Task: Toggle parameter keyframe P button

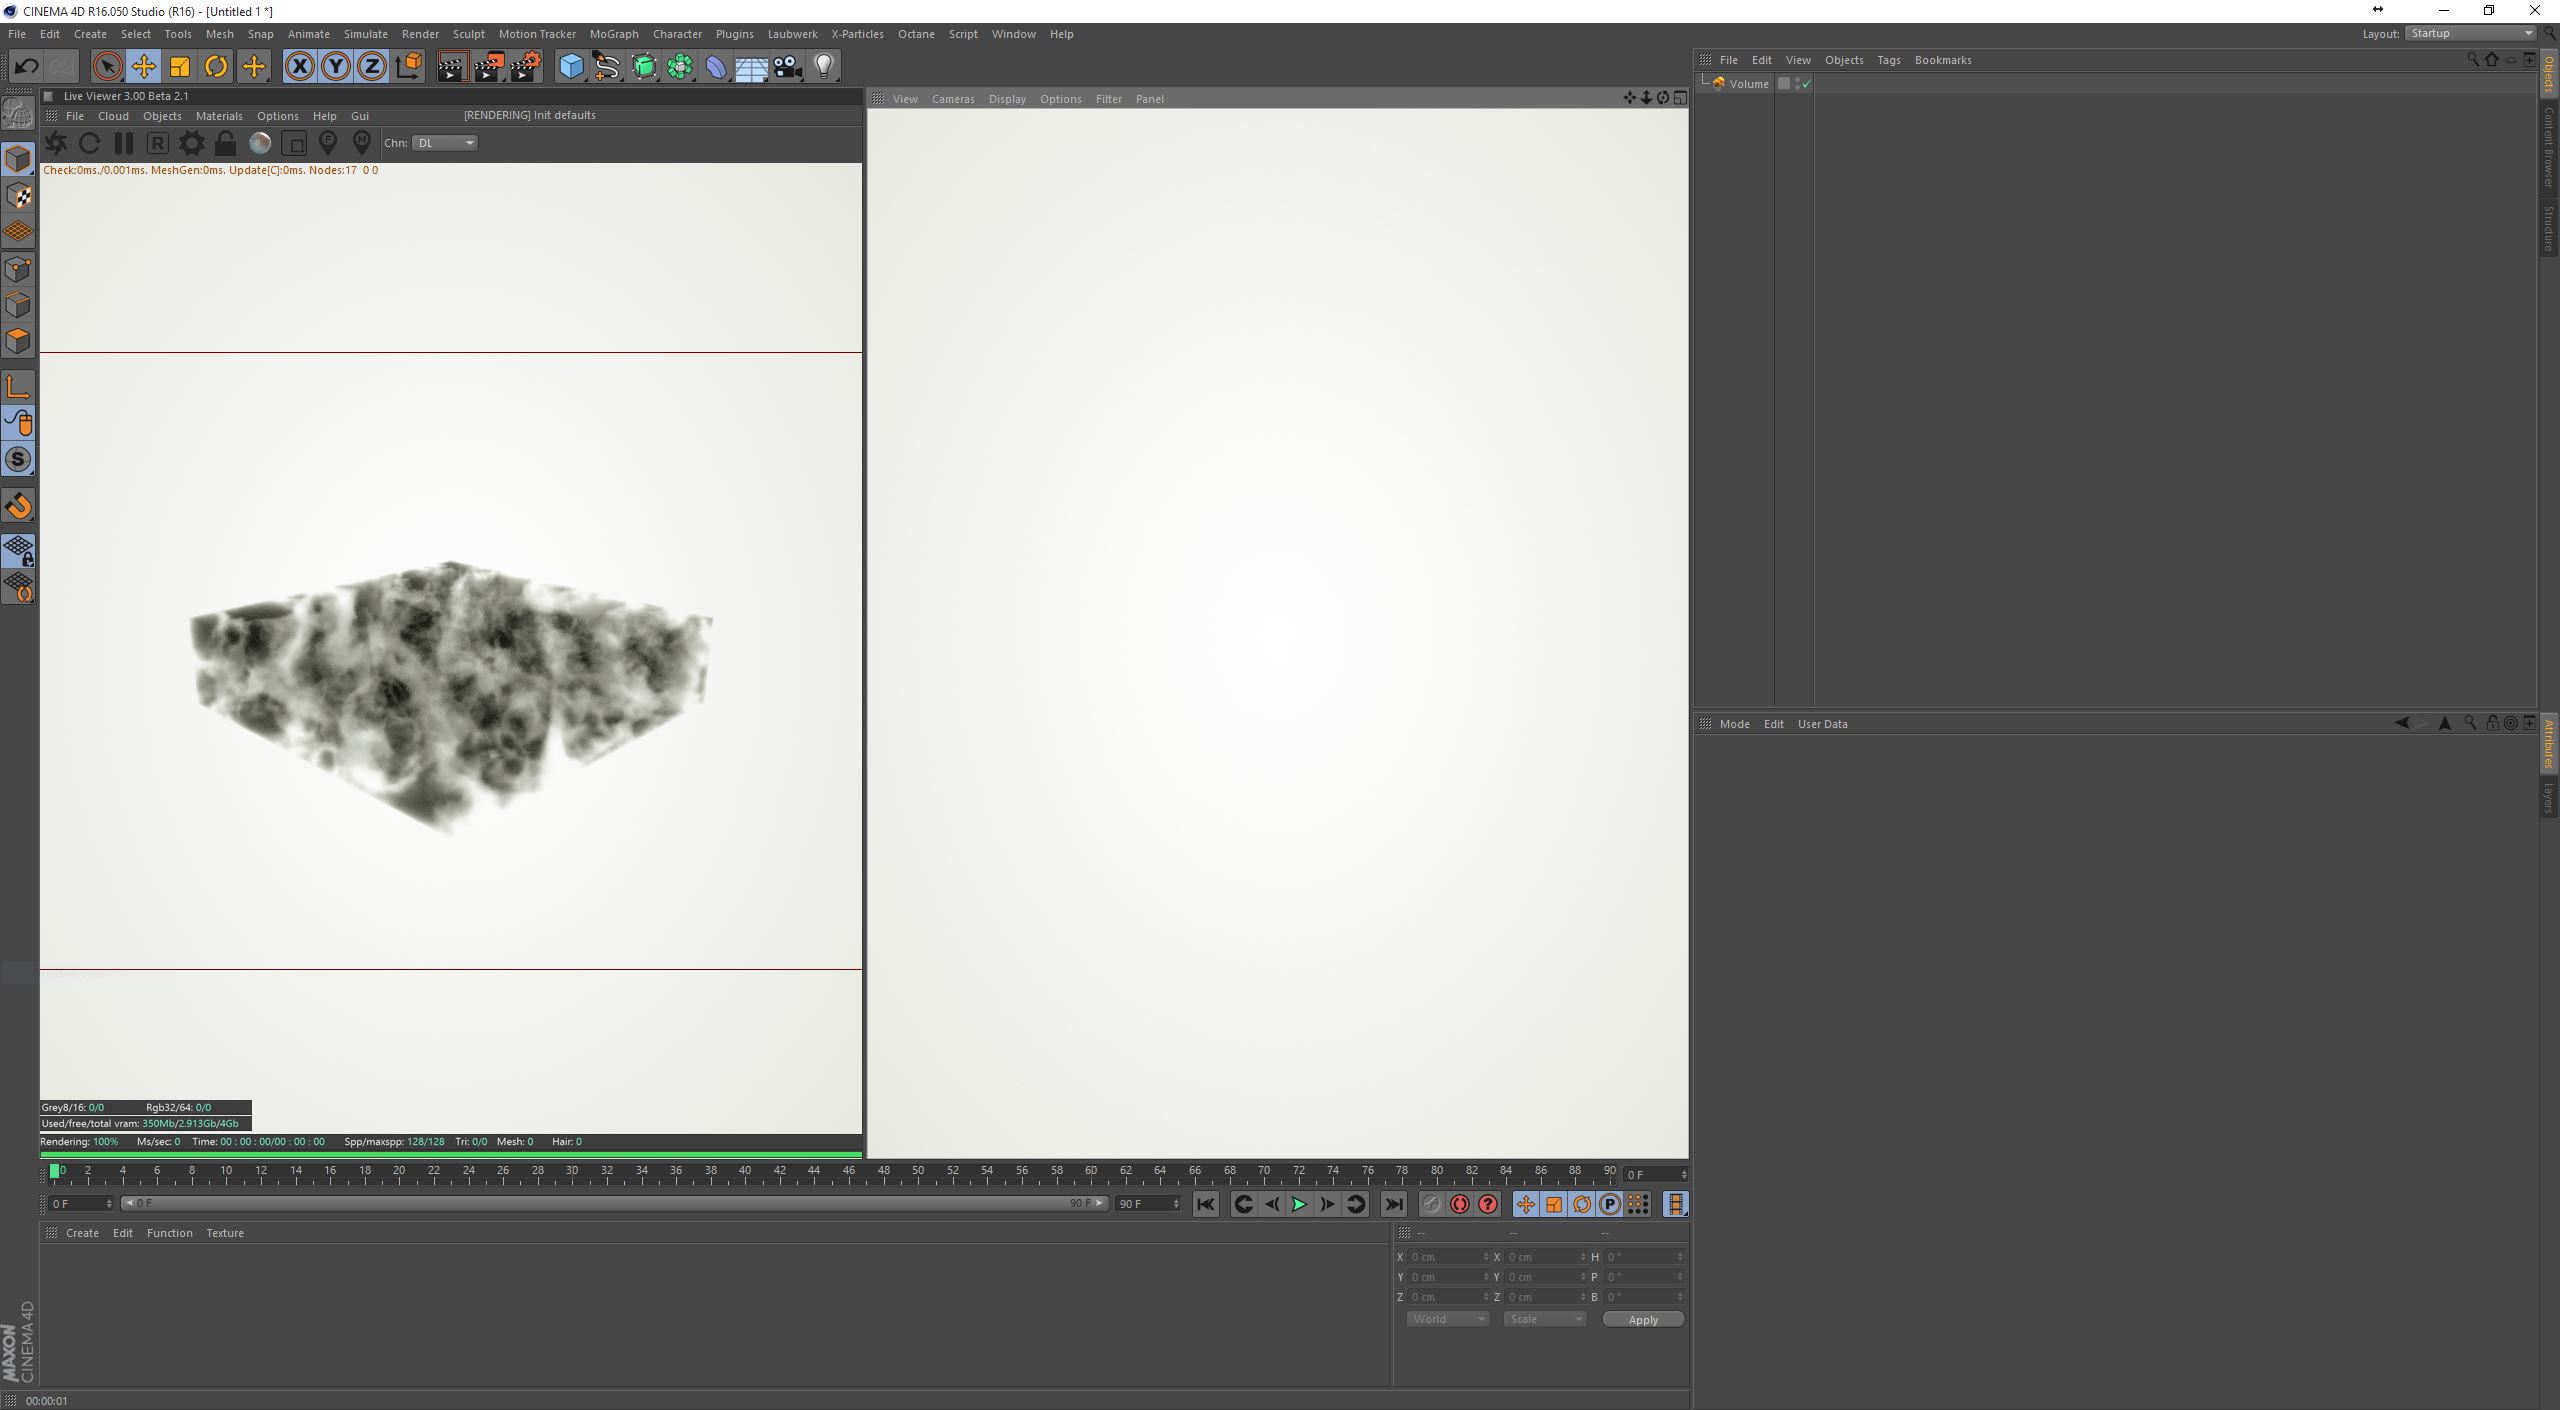Action: pyautogui.click(x=1610, y=1205)
